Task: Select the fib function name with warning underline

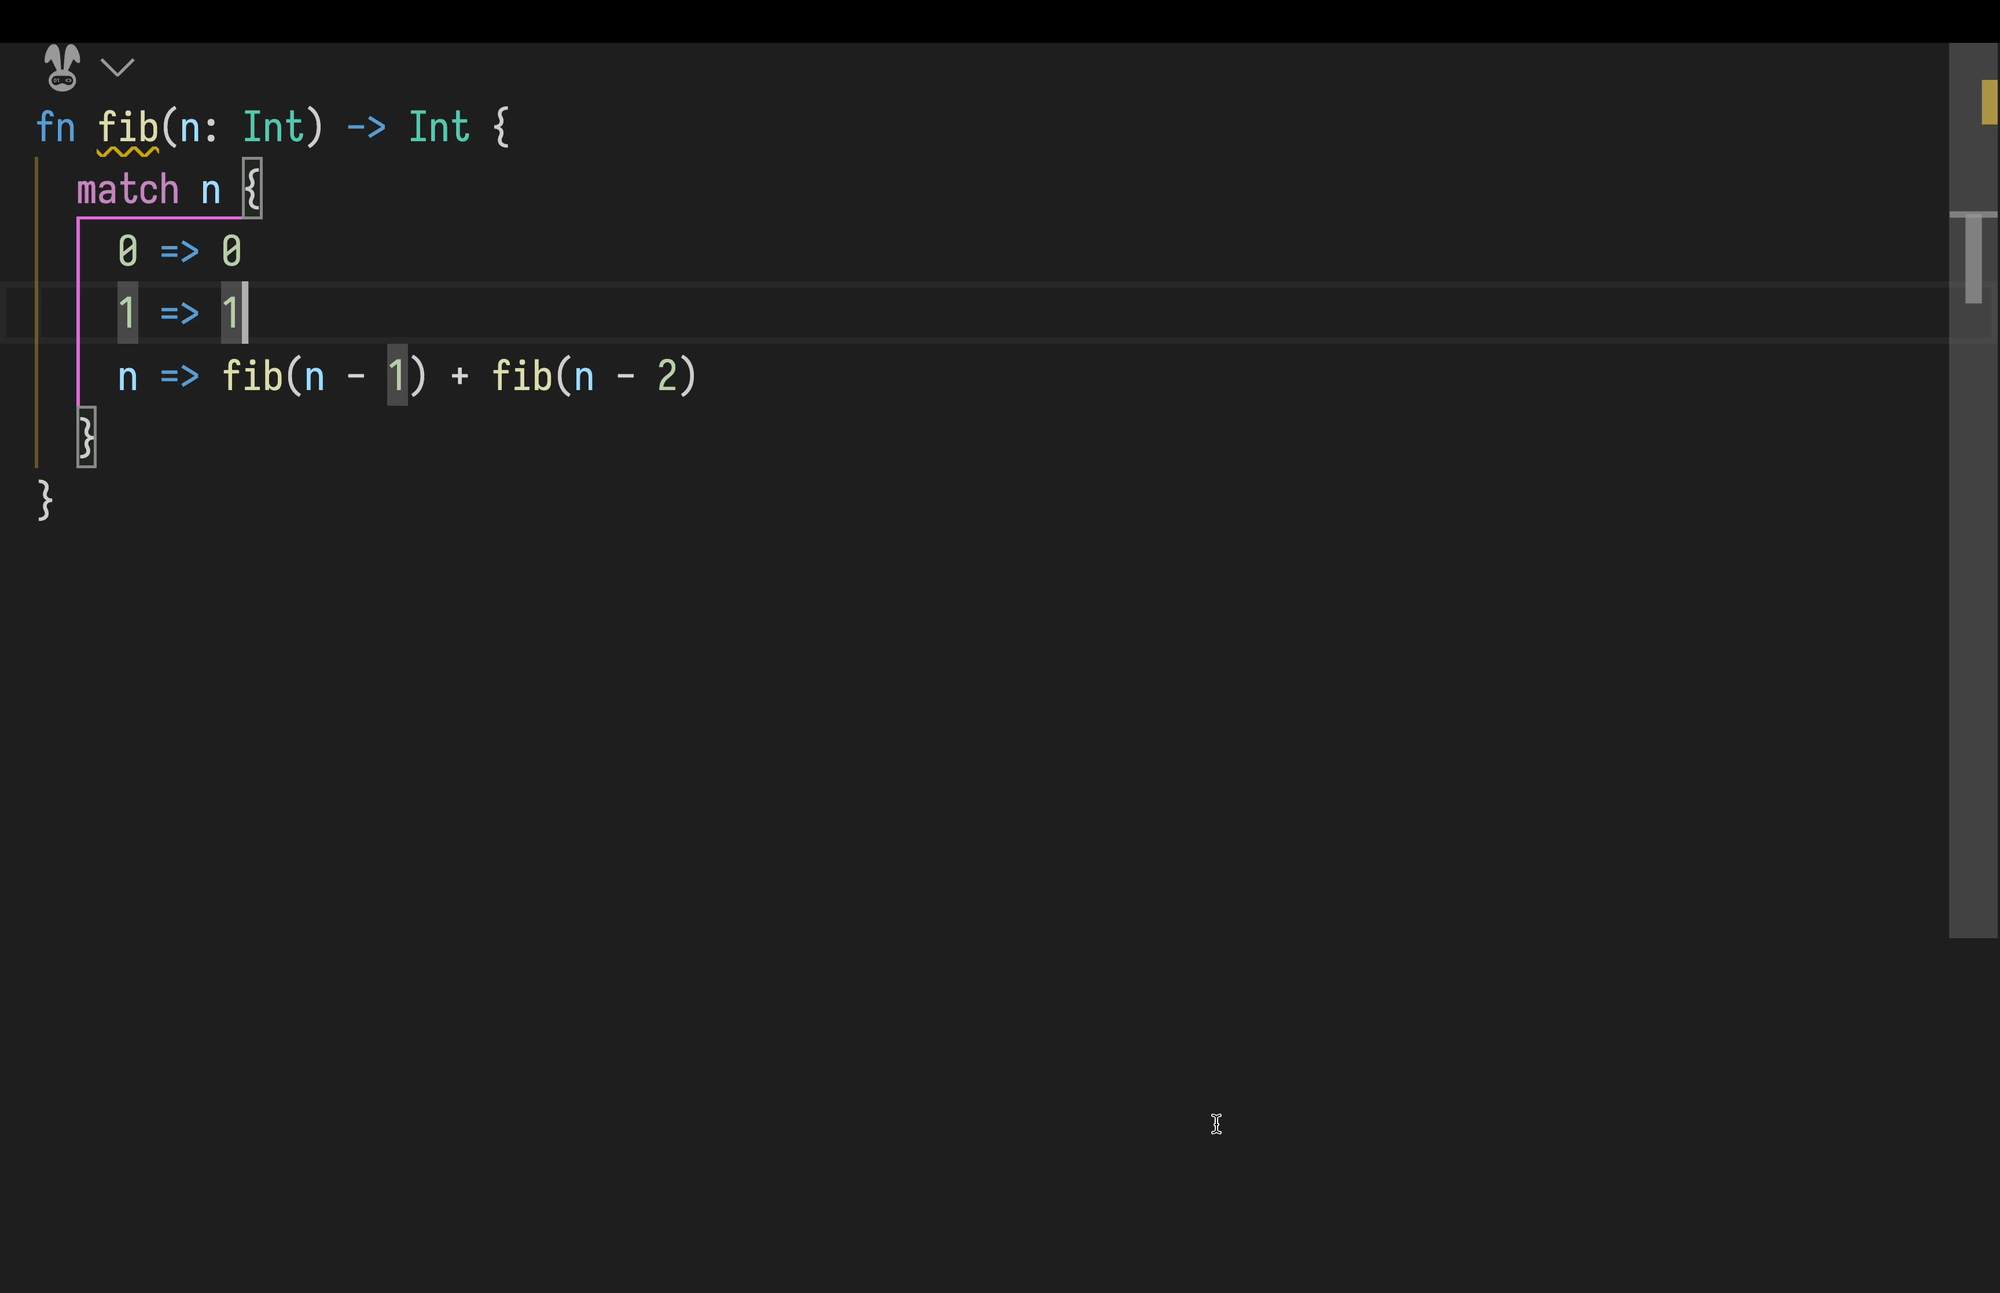Action: (x=130, y=127)
